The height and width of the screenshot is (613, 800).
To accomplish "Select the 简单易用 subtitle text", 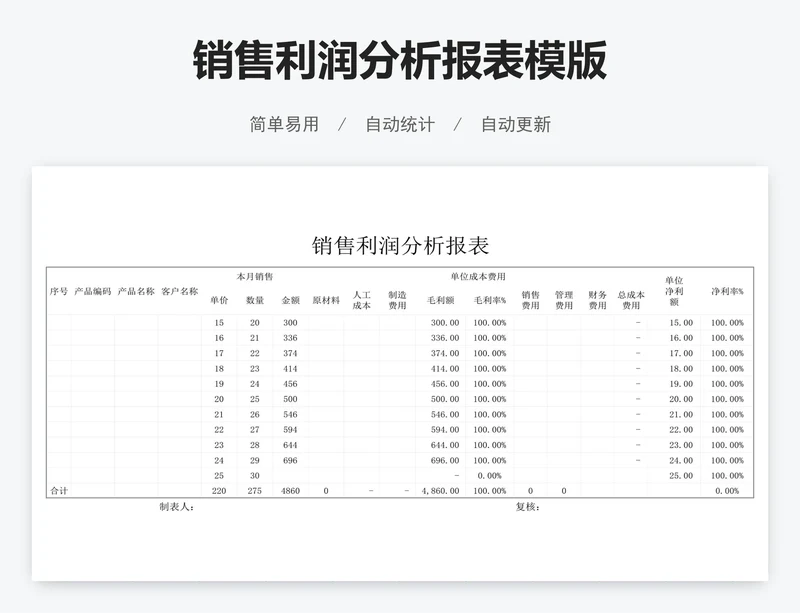I will tap(284, 124).
